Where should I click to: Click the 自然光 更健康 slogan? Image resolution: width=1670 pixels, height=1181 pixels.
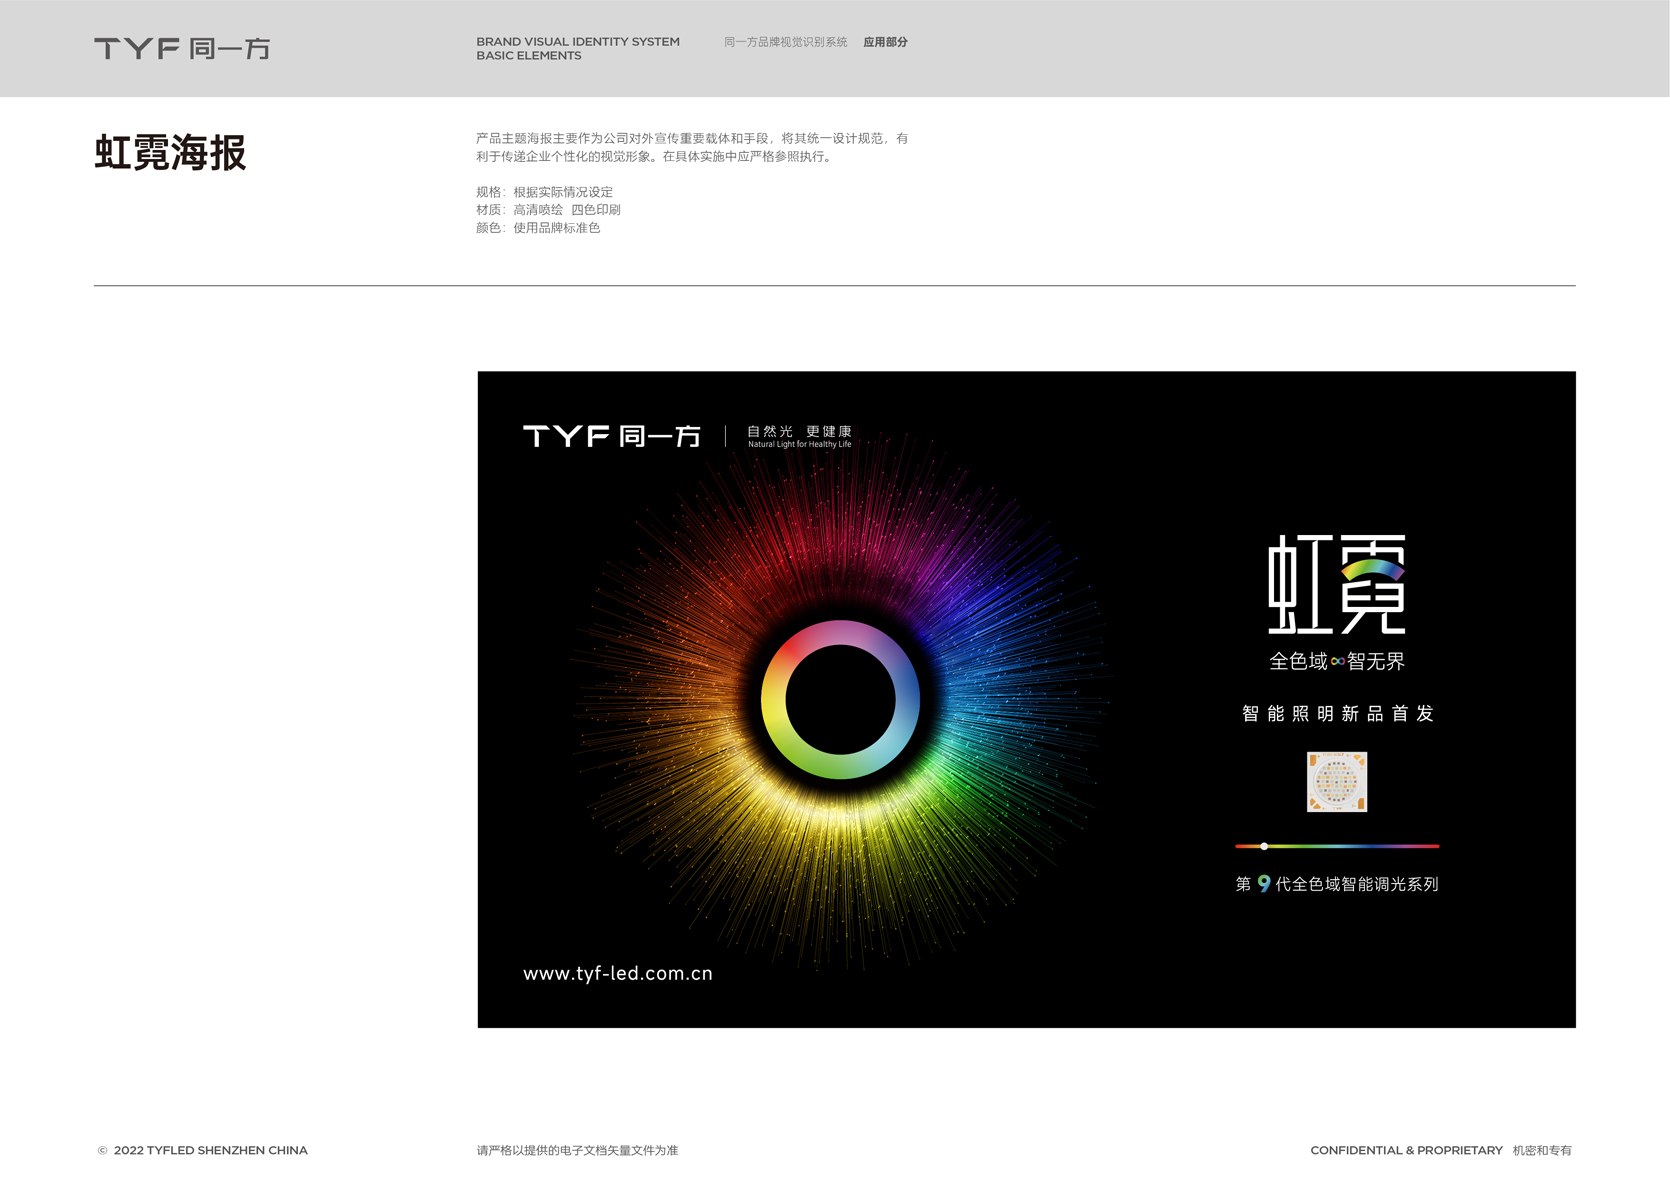[799, 432]
